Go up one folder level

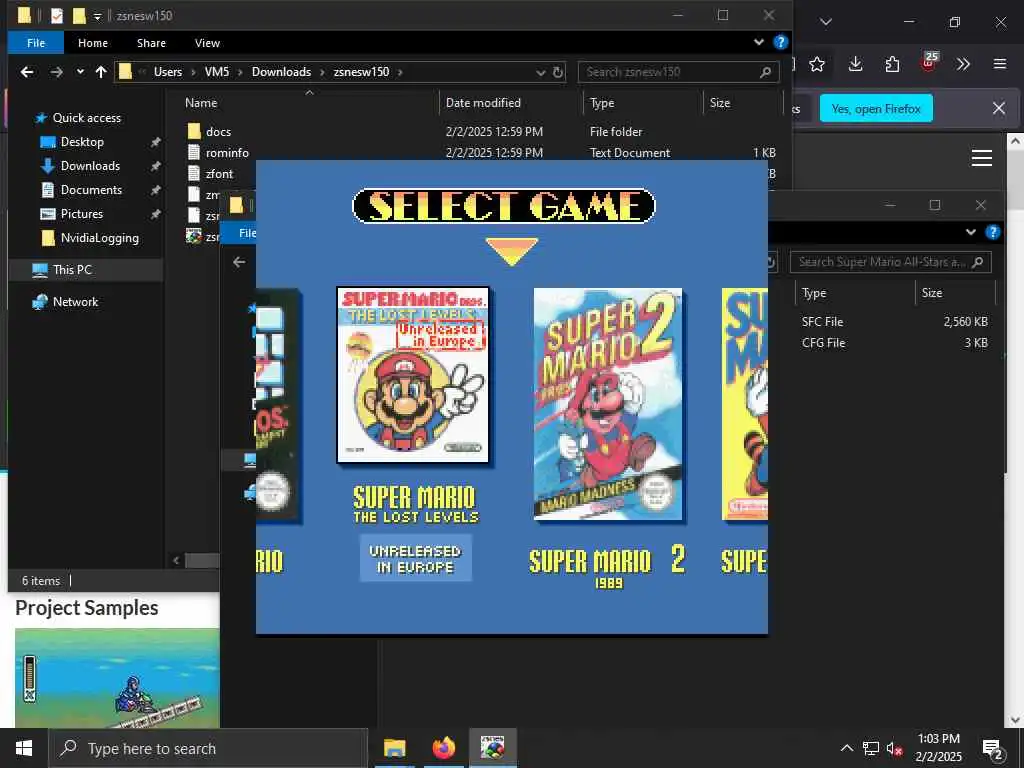click(x=101, y=72)
